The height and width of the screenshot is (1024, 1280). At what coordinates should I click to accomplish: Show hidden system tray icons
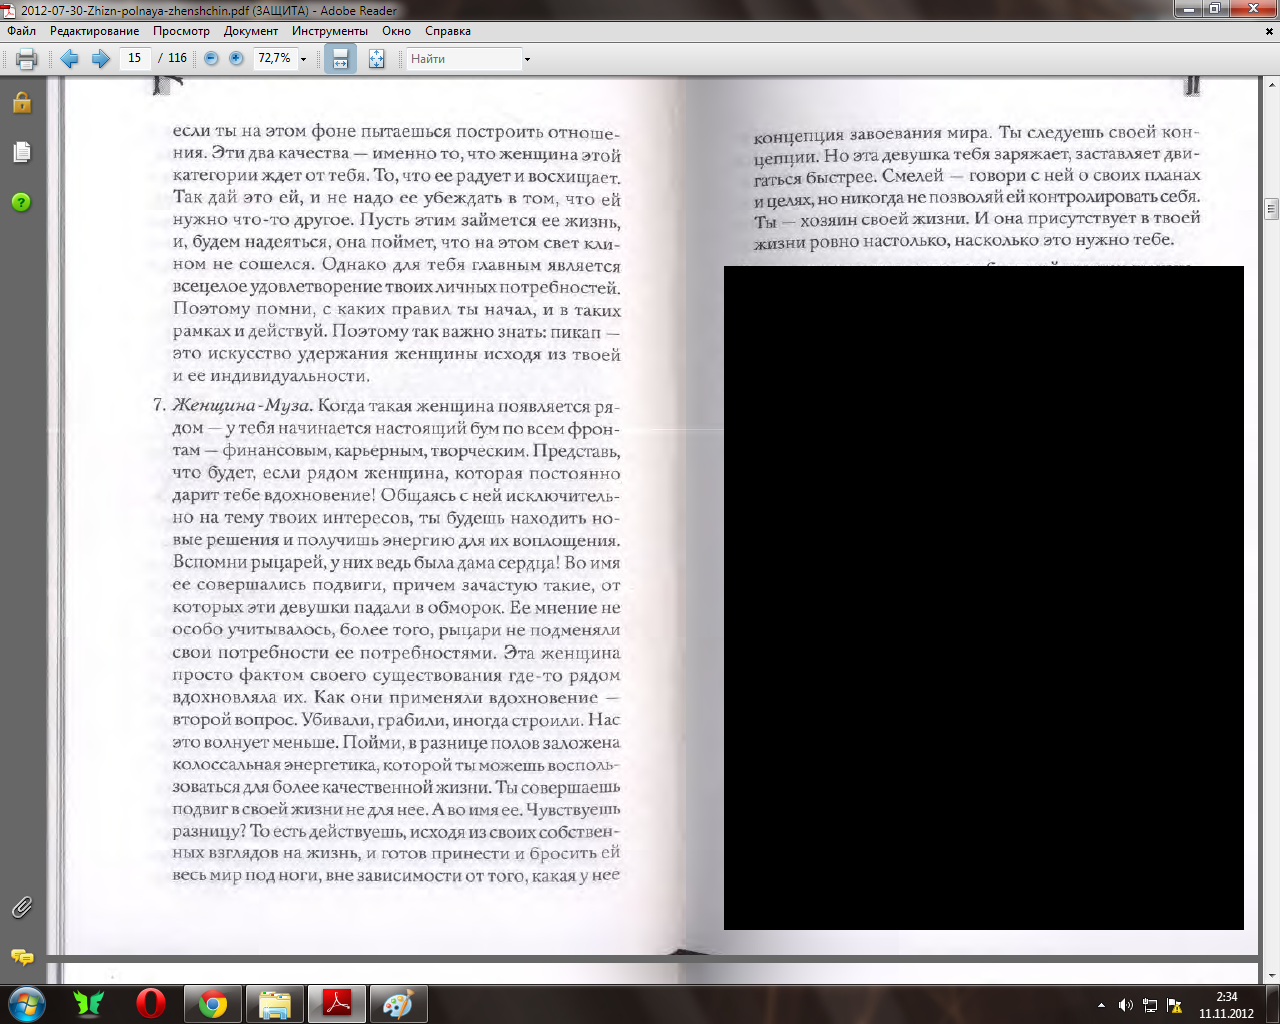click(x=1101, y=1005)
